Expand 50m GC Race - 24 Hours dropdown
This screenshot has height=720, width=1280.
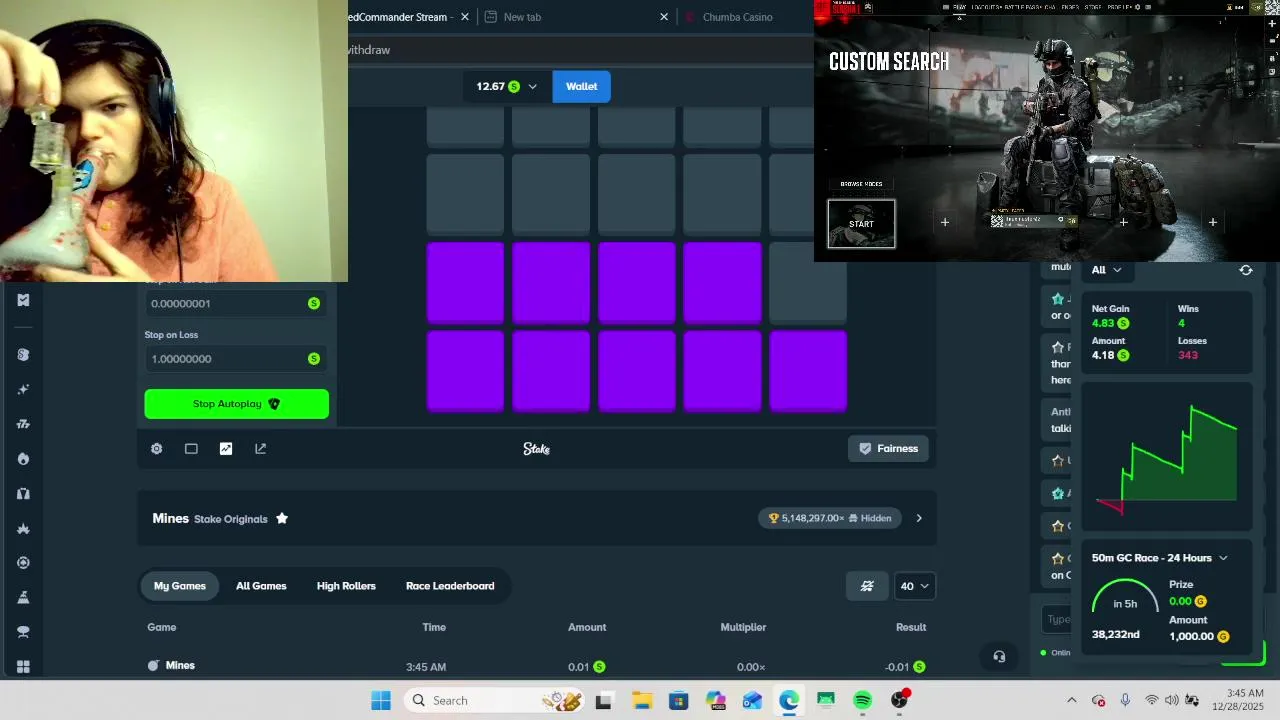tap(1160, 558)
